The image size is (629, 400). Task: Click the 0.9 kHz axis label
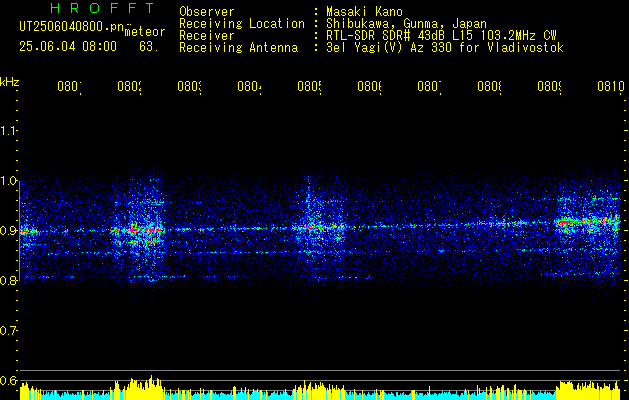(9, 231)
